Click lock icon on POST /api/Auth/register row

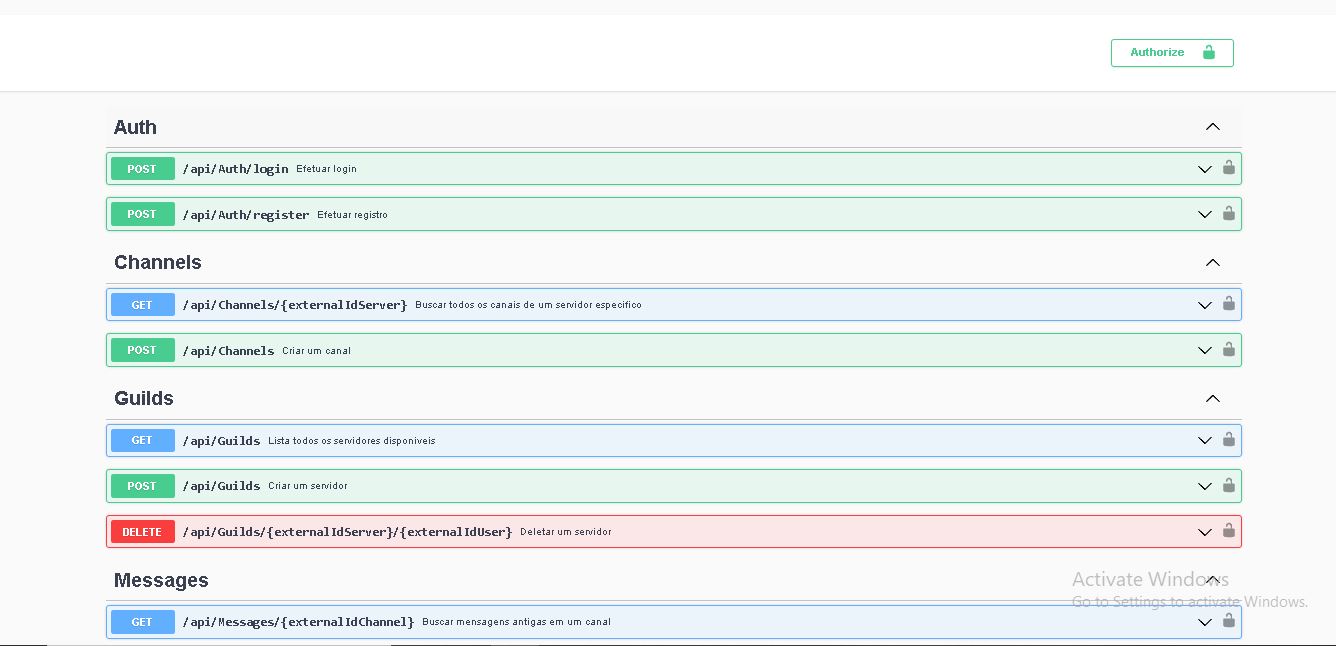click(1229, 213)
